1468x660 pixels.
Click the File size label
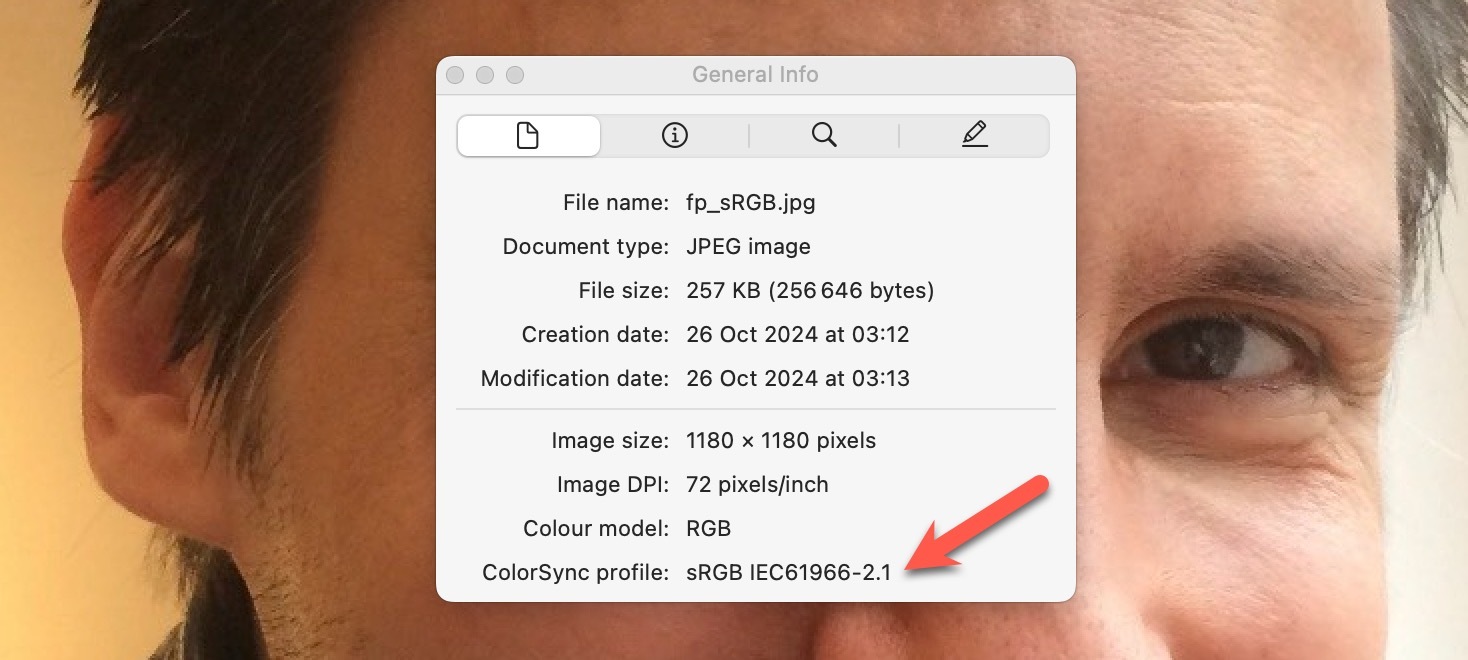(x=624, y=290)
